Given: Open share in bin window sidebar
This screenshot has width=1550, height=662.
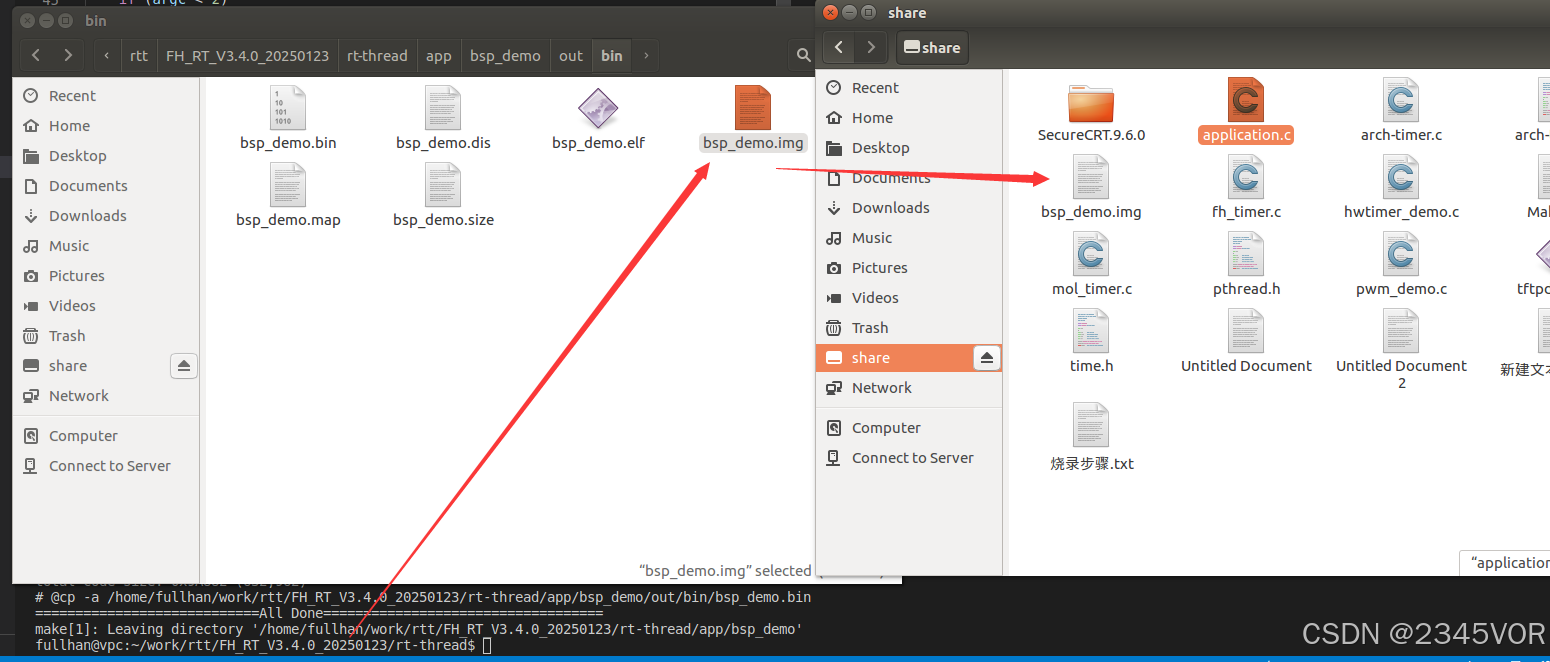Looking at the screenshot, I should click(90, 366).
